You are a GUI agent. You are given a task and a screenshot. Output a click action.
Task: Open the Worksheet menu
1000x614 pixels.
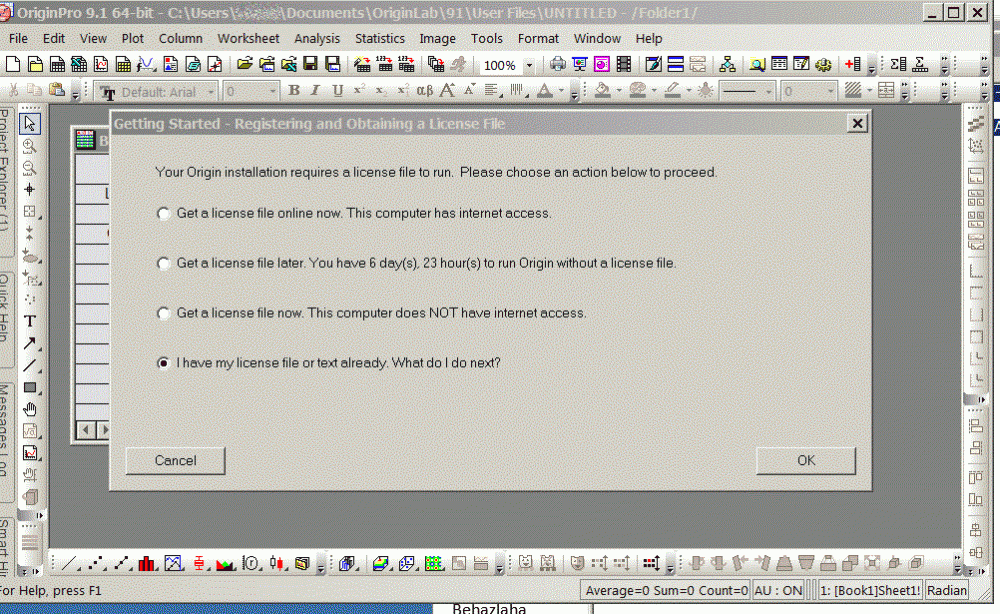tap(248, 38)
